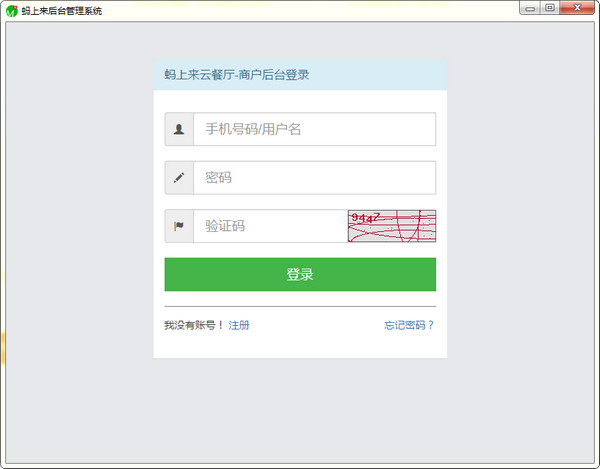Viewport: 600px width, 469px height.
Task: Click the pencil icon beside password field
Action: coord(179,178)
